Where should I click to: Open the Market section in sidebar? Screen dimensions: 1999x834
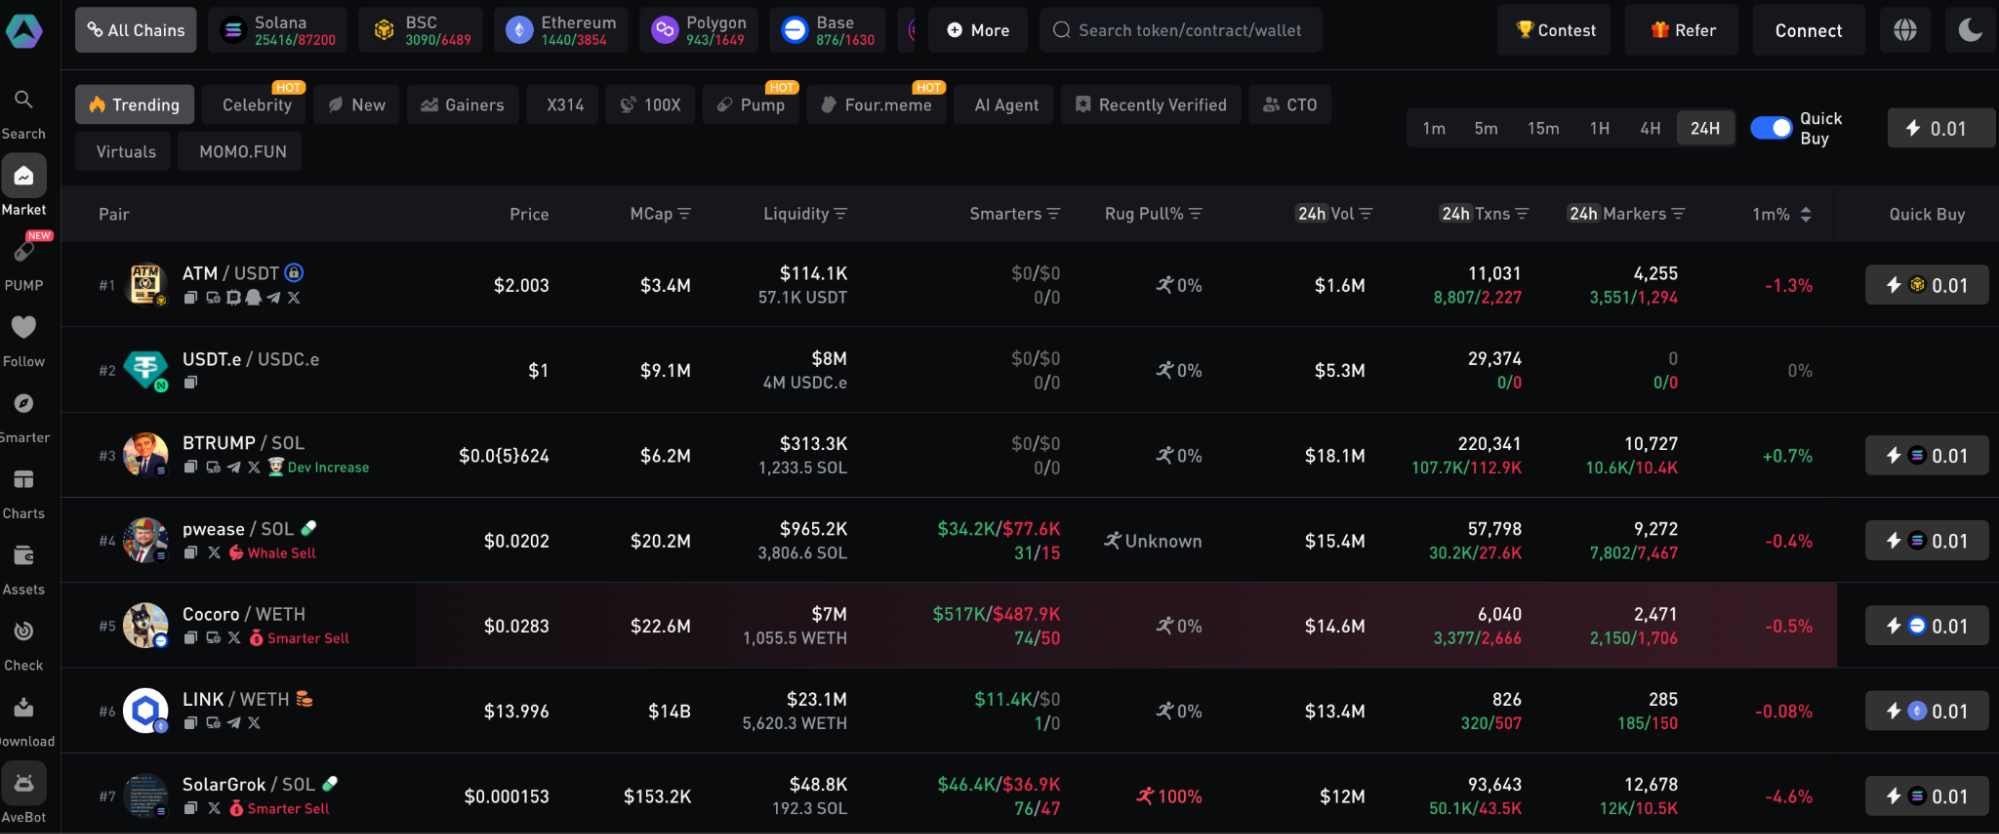(x=24, y=177)
